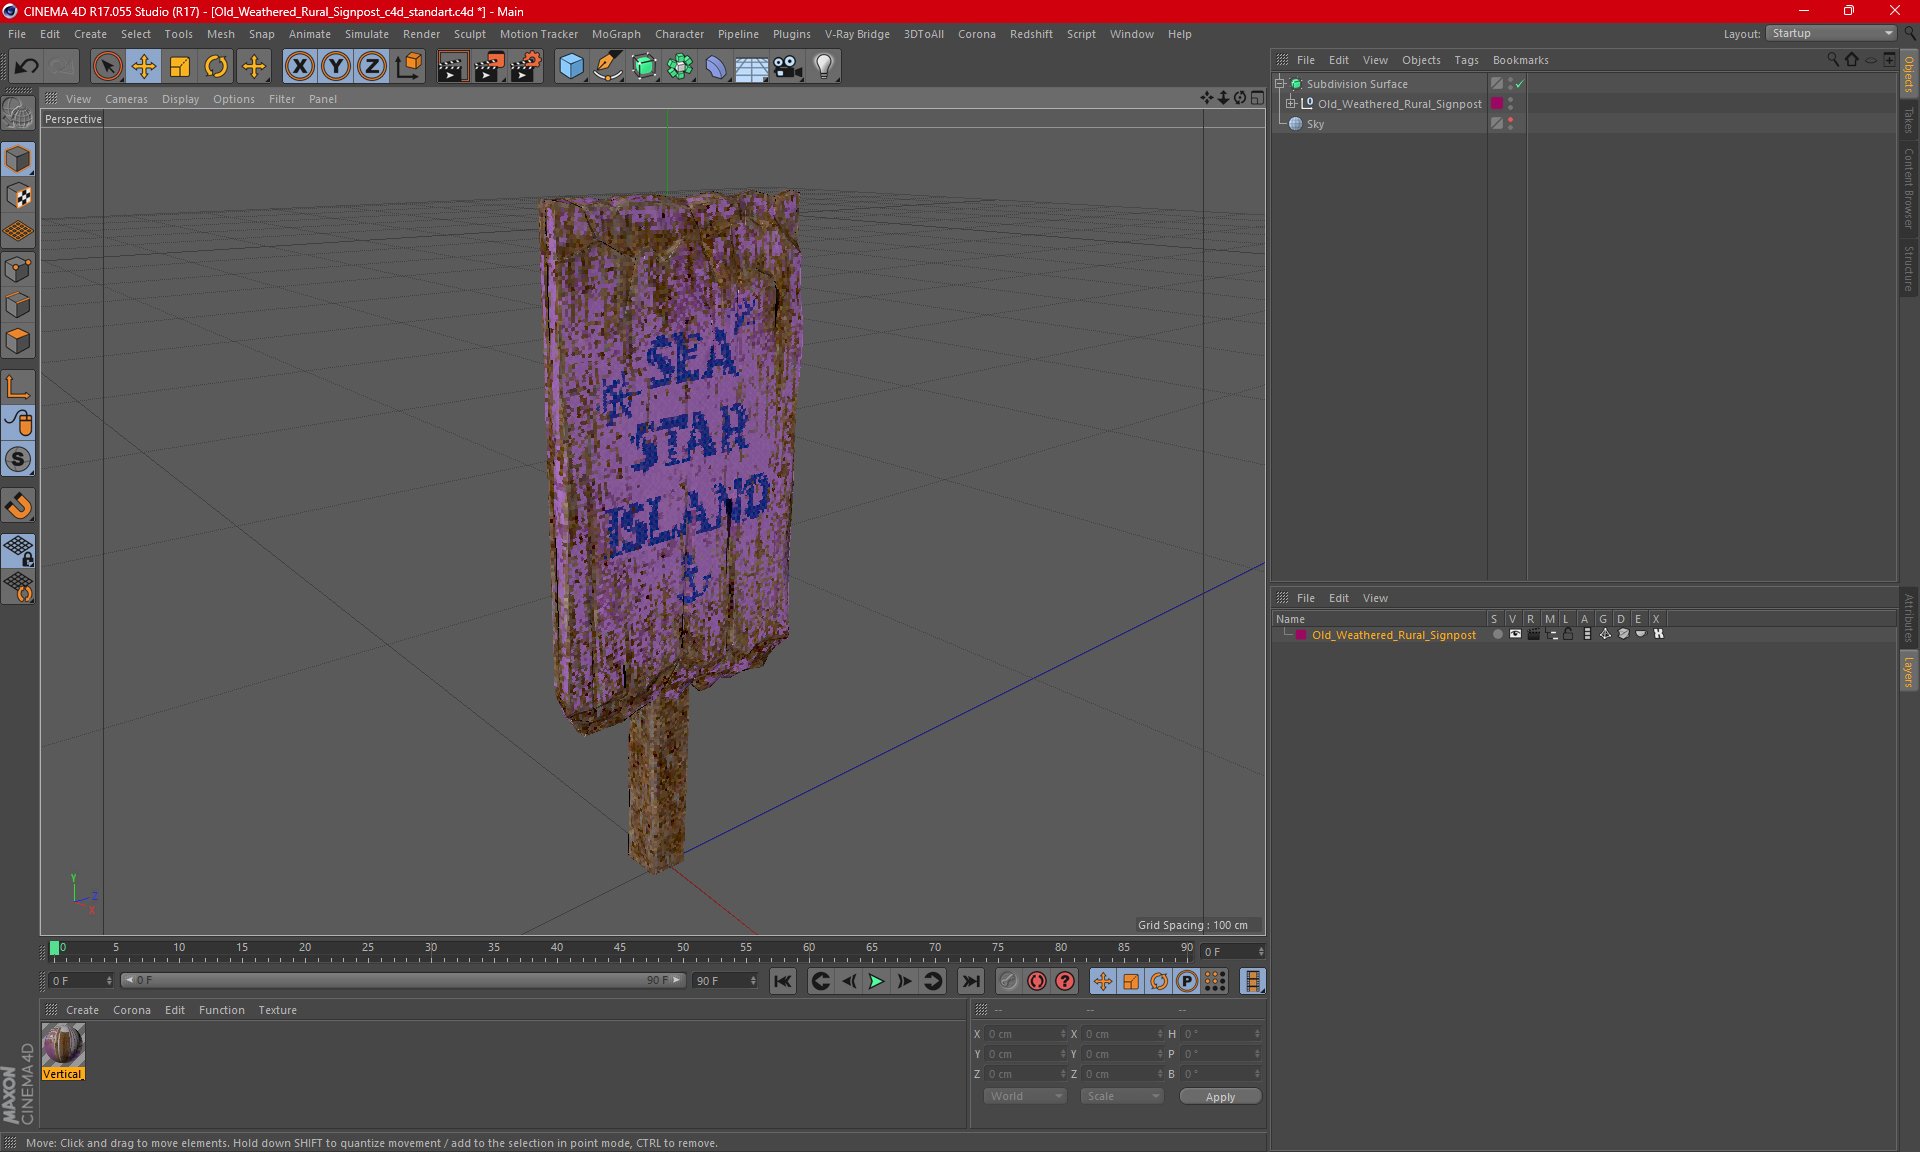Switch to Texture mode
This screenshot has width=1920, height=1152.
tap(18, 196)
